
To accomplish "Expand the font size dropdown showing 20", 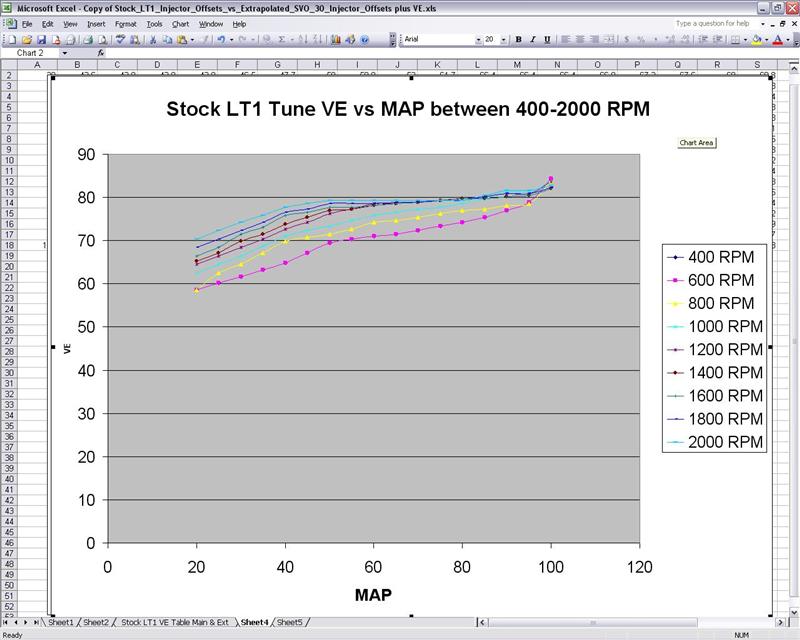I will [x=505, y=40].
